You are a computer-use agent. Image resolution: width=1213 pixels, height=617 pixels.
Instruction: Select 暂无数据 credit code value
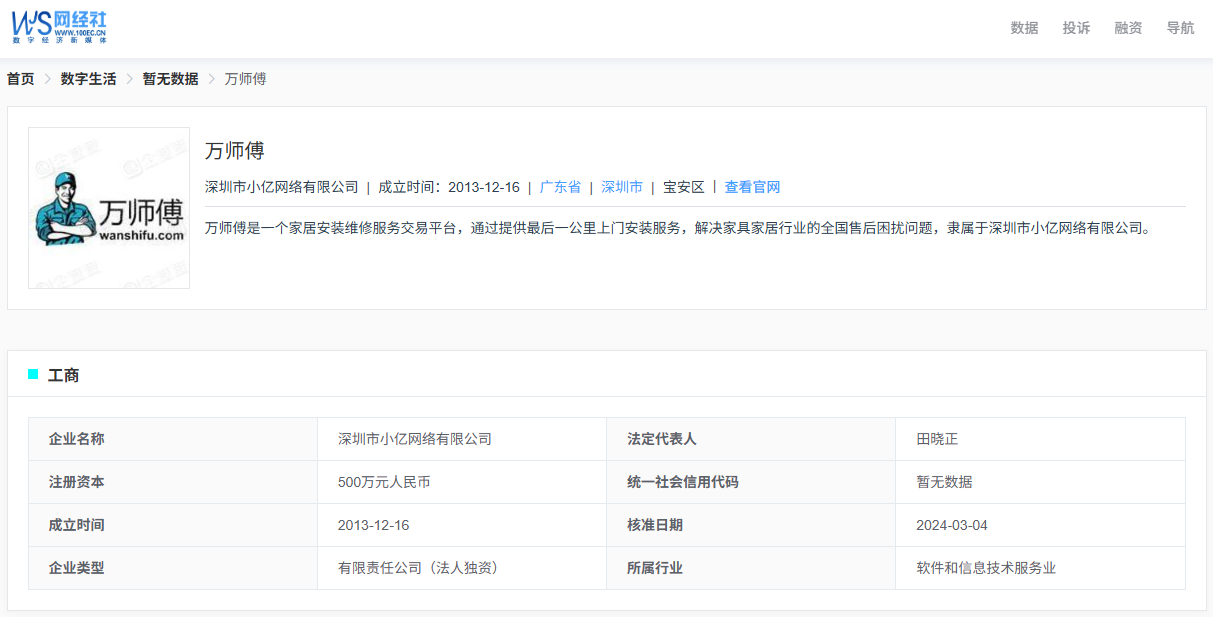944,482
